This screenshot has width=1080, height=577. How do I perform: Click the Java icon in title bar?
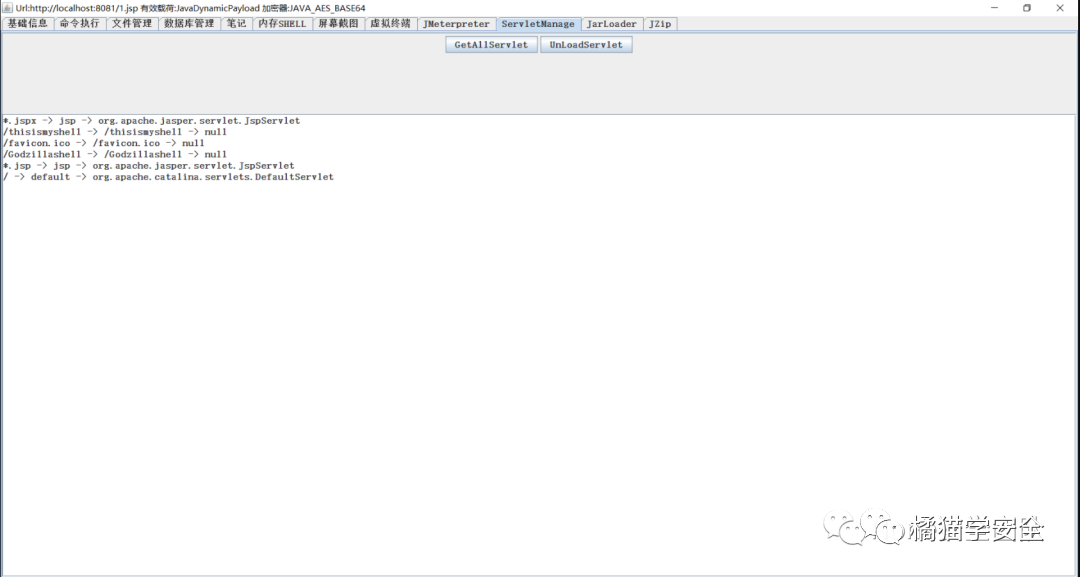pyautogui.click(x=8, y=8)
